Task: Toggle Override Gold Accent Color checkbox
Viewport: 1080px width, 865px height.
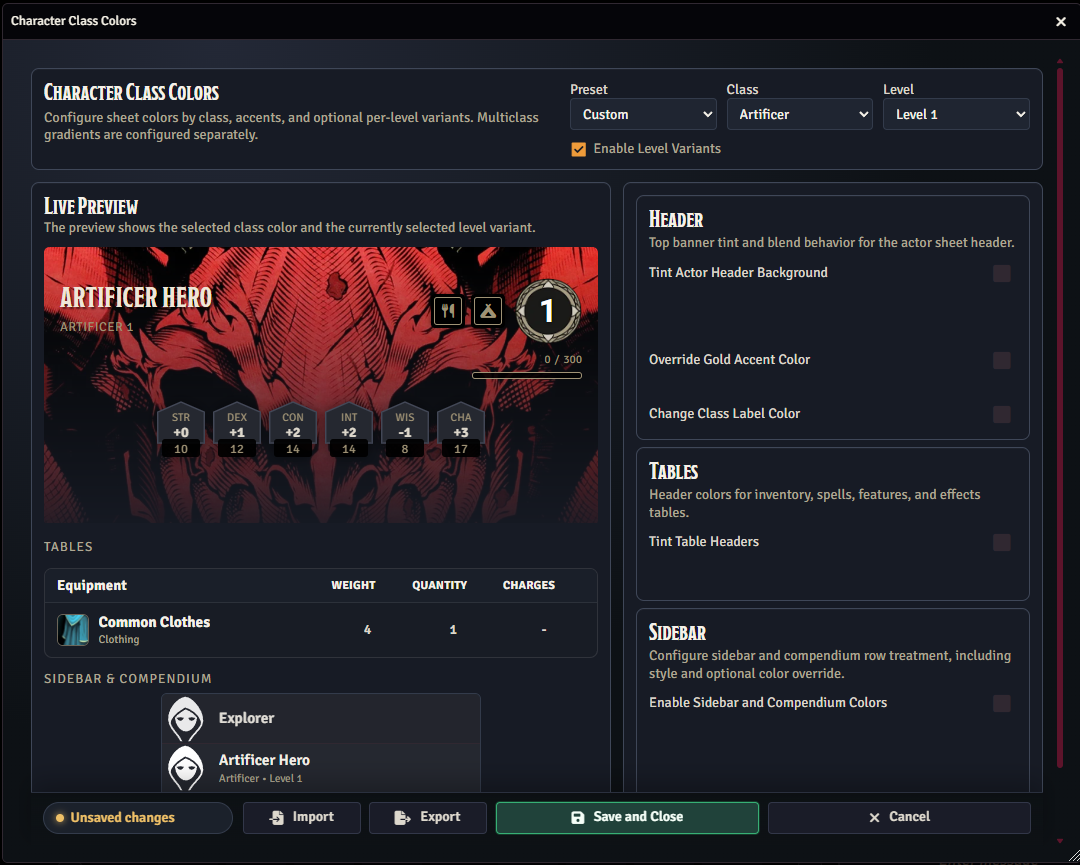Action: pos(1001,360)
